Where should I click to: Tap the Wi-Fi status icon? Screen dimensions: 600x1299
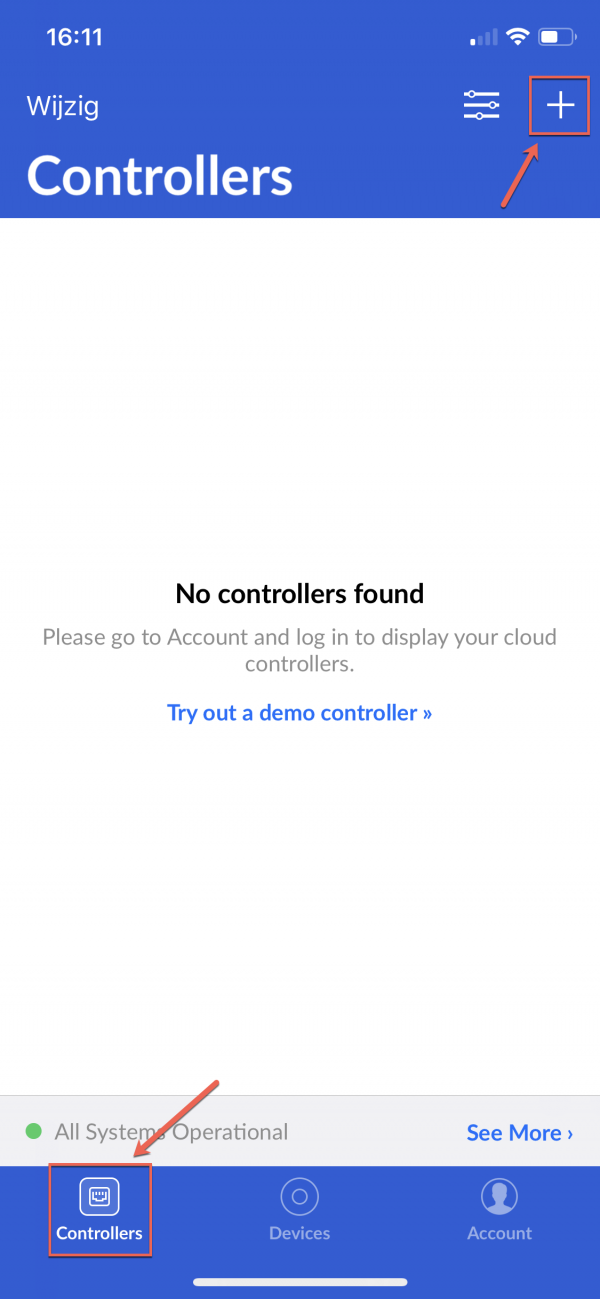click(517, 38)
